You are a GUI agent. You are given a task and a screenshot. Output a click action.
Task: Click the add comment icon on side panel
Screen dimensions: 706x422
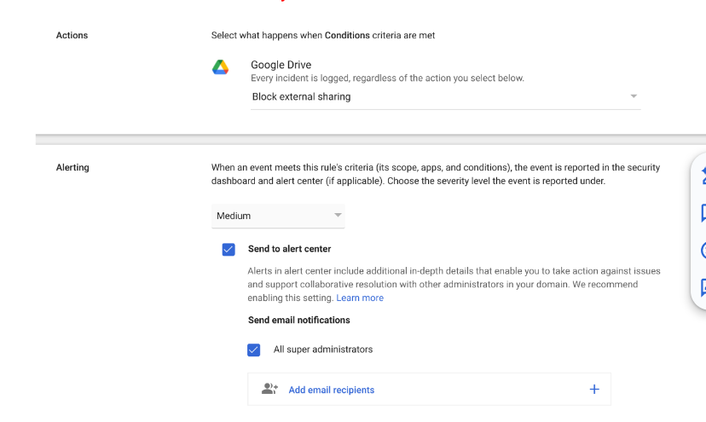703,213
